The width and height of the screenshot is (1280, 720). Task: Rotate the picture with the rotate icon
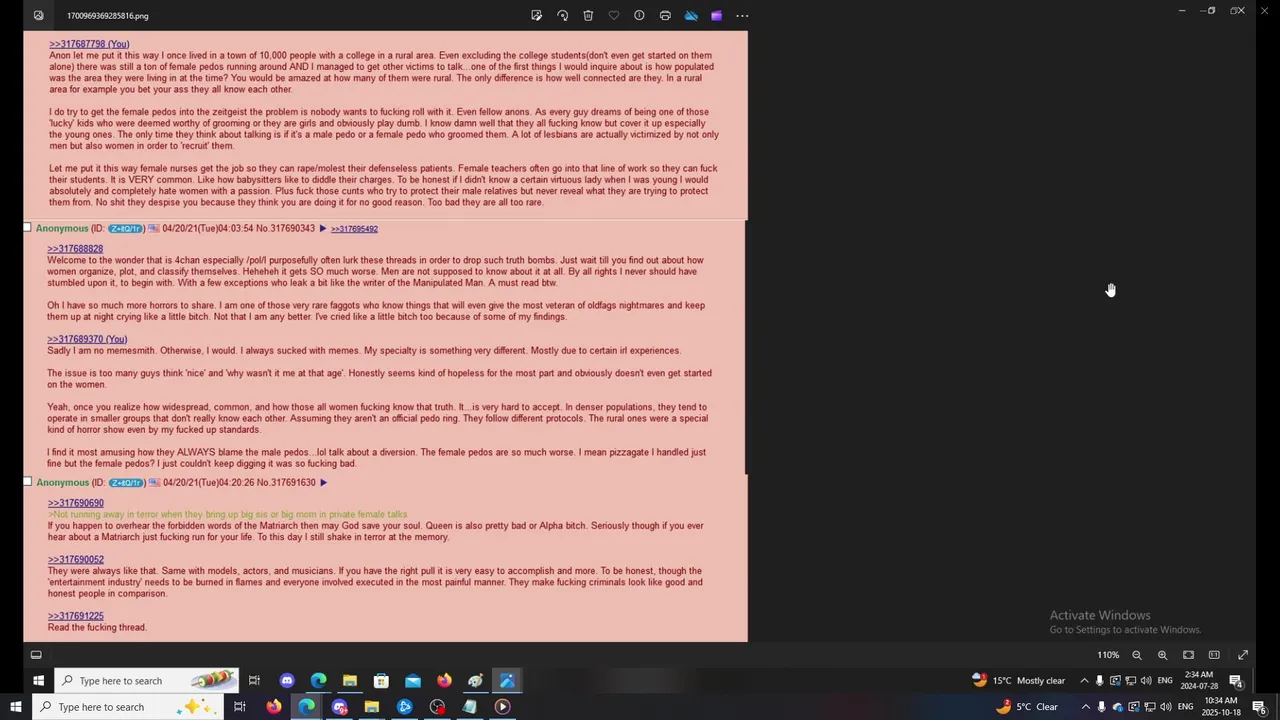pyautogui.click(x=562, y=15)
